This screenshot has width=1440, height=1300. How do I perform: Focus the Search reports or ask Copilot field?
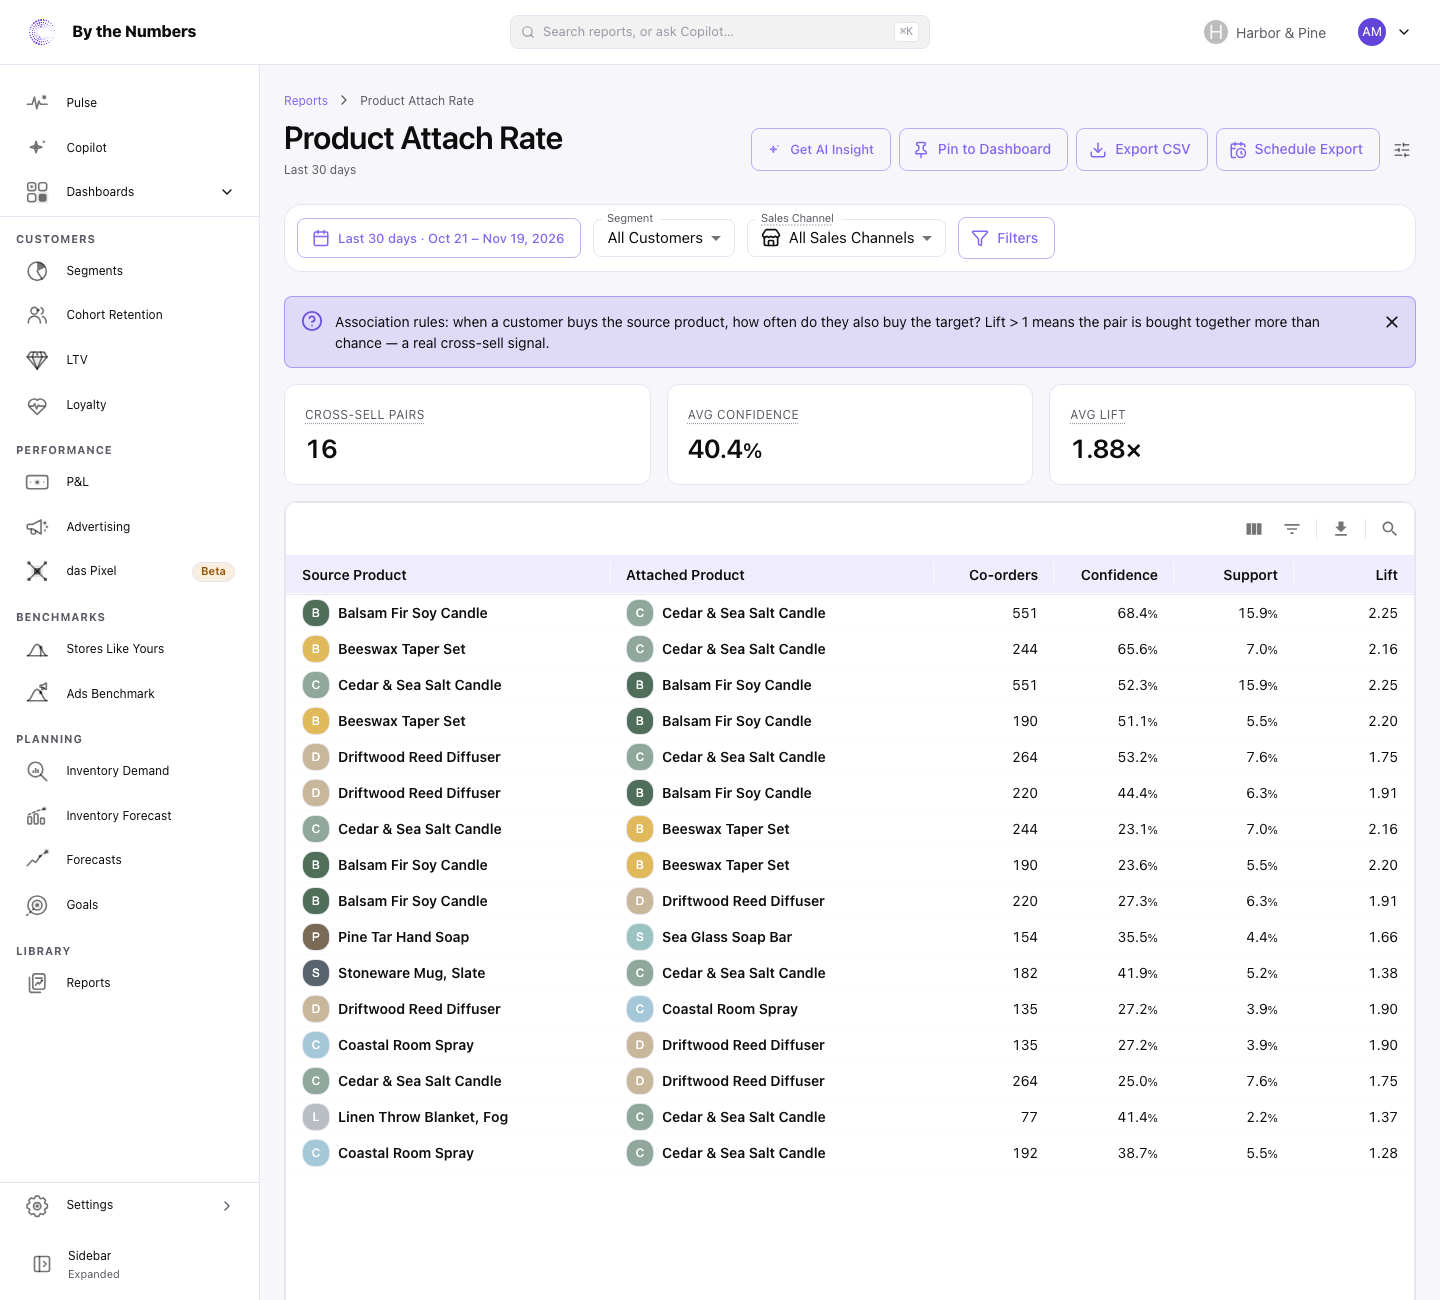[x=720, y=32]
